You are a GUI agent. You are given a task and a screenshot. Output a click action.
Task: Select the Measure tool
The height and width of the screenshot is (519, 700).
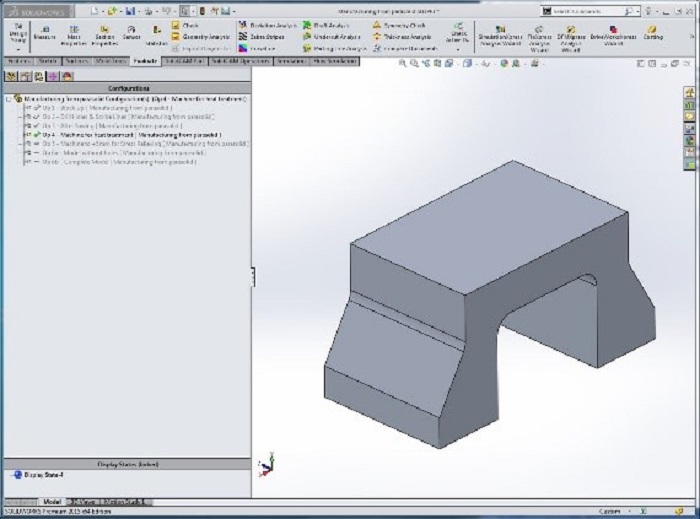pos(45,32)
